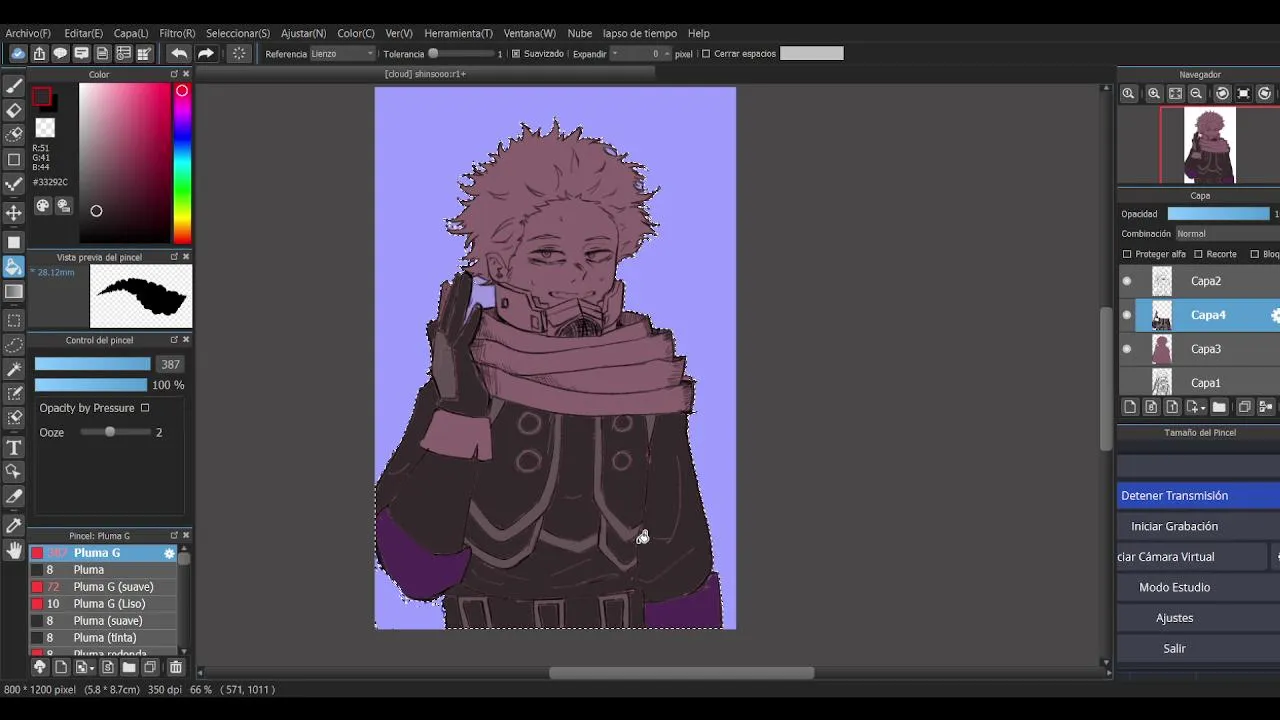Click Salir button

point(1198,649)
